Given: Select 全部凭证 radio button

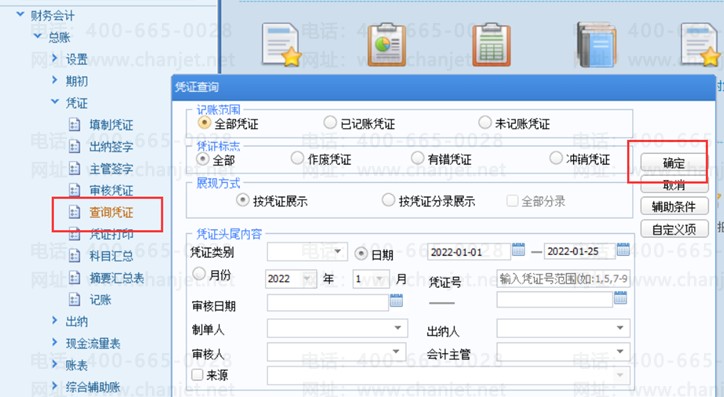Looking at the screenshot, I should tap(204, 123).
